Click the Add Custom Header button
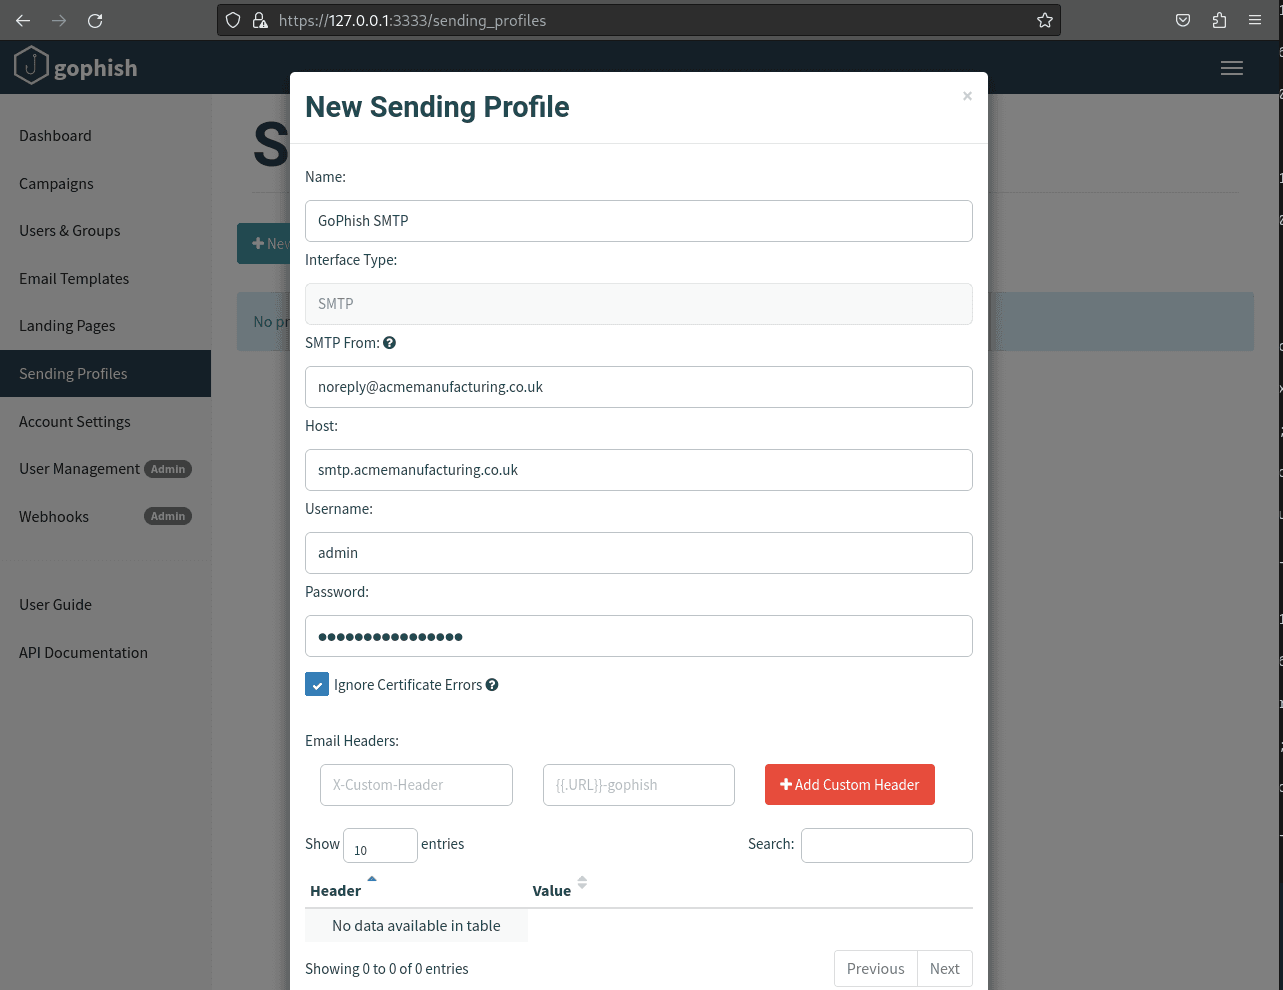The height and width of the screenshot is (990, 1283). click(850, 785)
